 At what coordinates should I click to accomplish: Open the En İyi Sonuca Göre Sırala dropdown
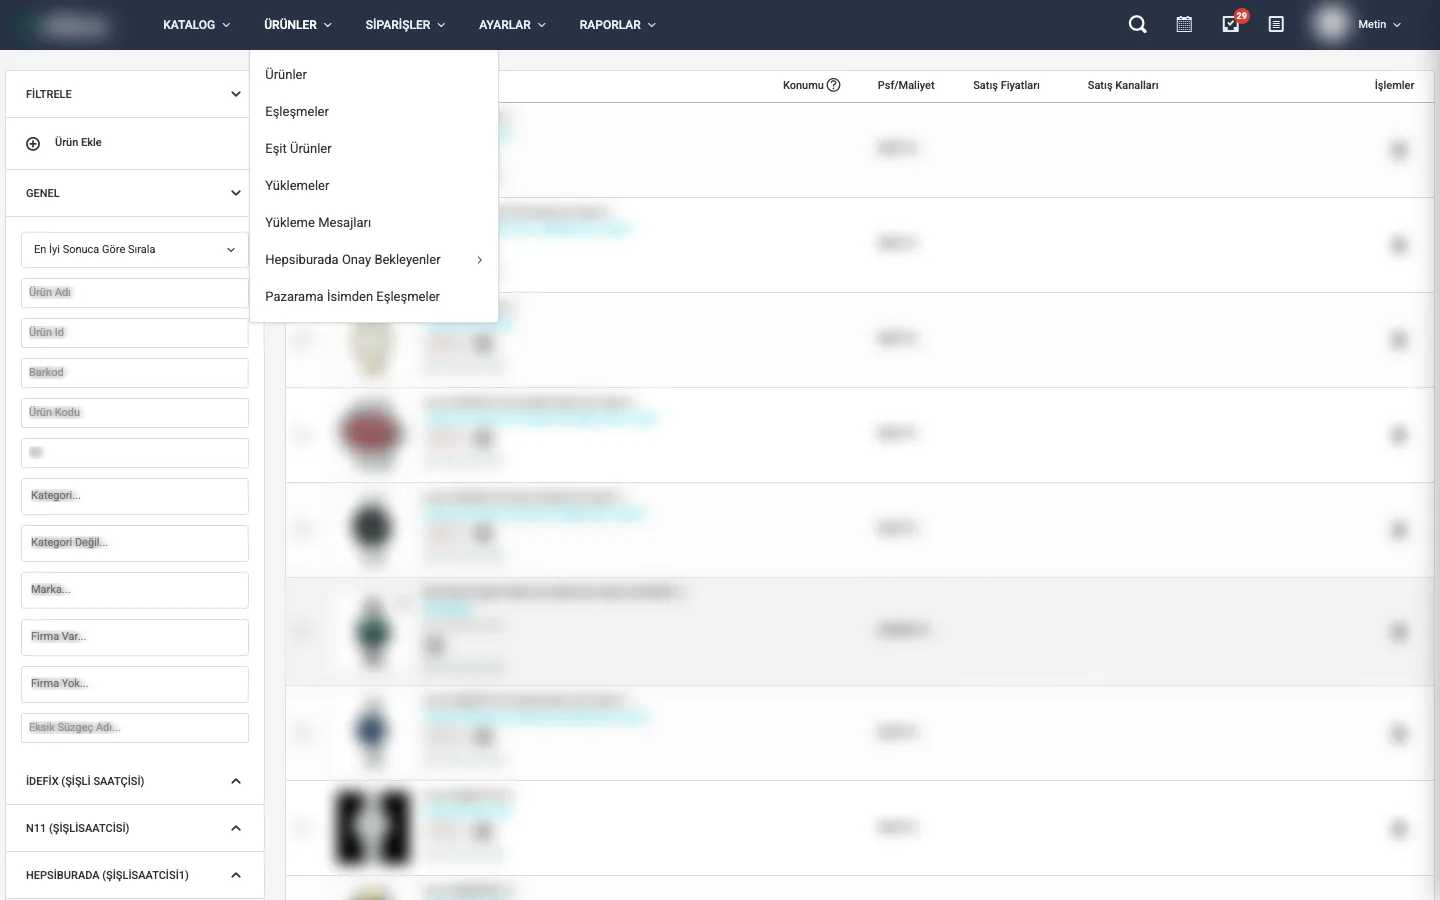[x=134, y=250]
